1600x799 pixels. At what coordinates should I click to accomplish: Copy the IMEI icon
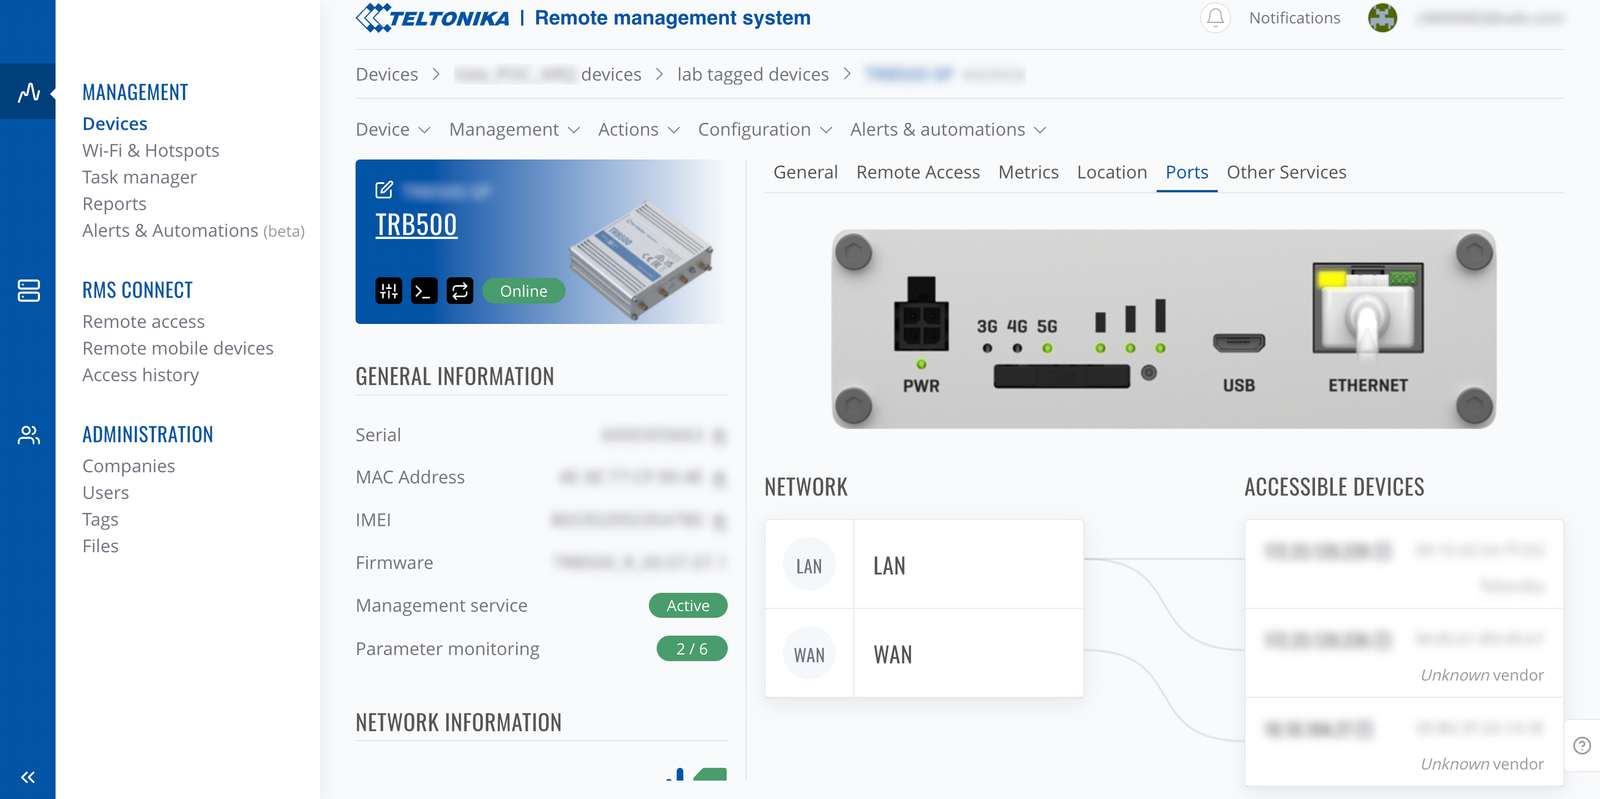719,521
